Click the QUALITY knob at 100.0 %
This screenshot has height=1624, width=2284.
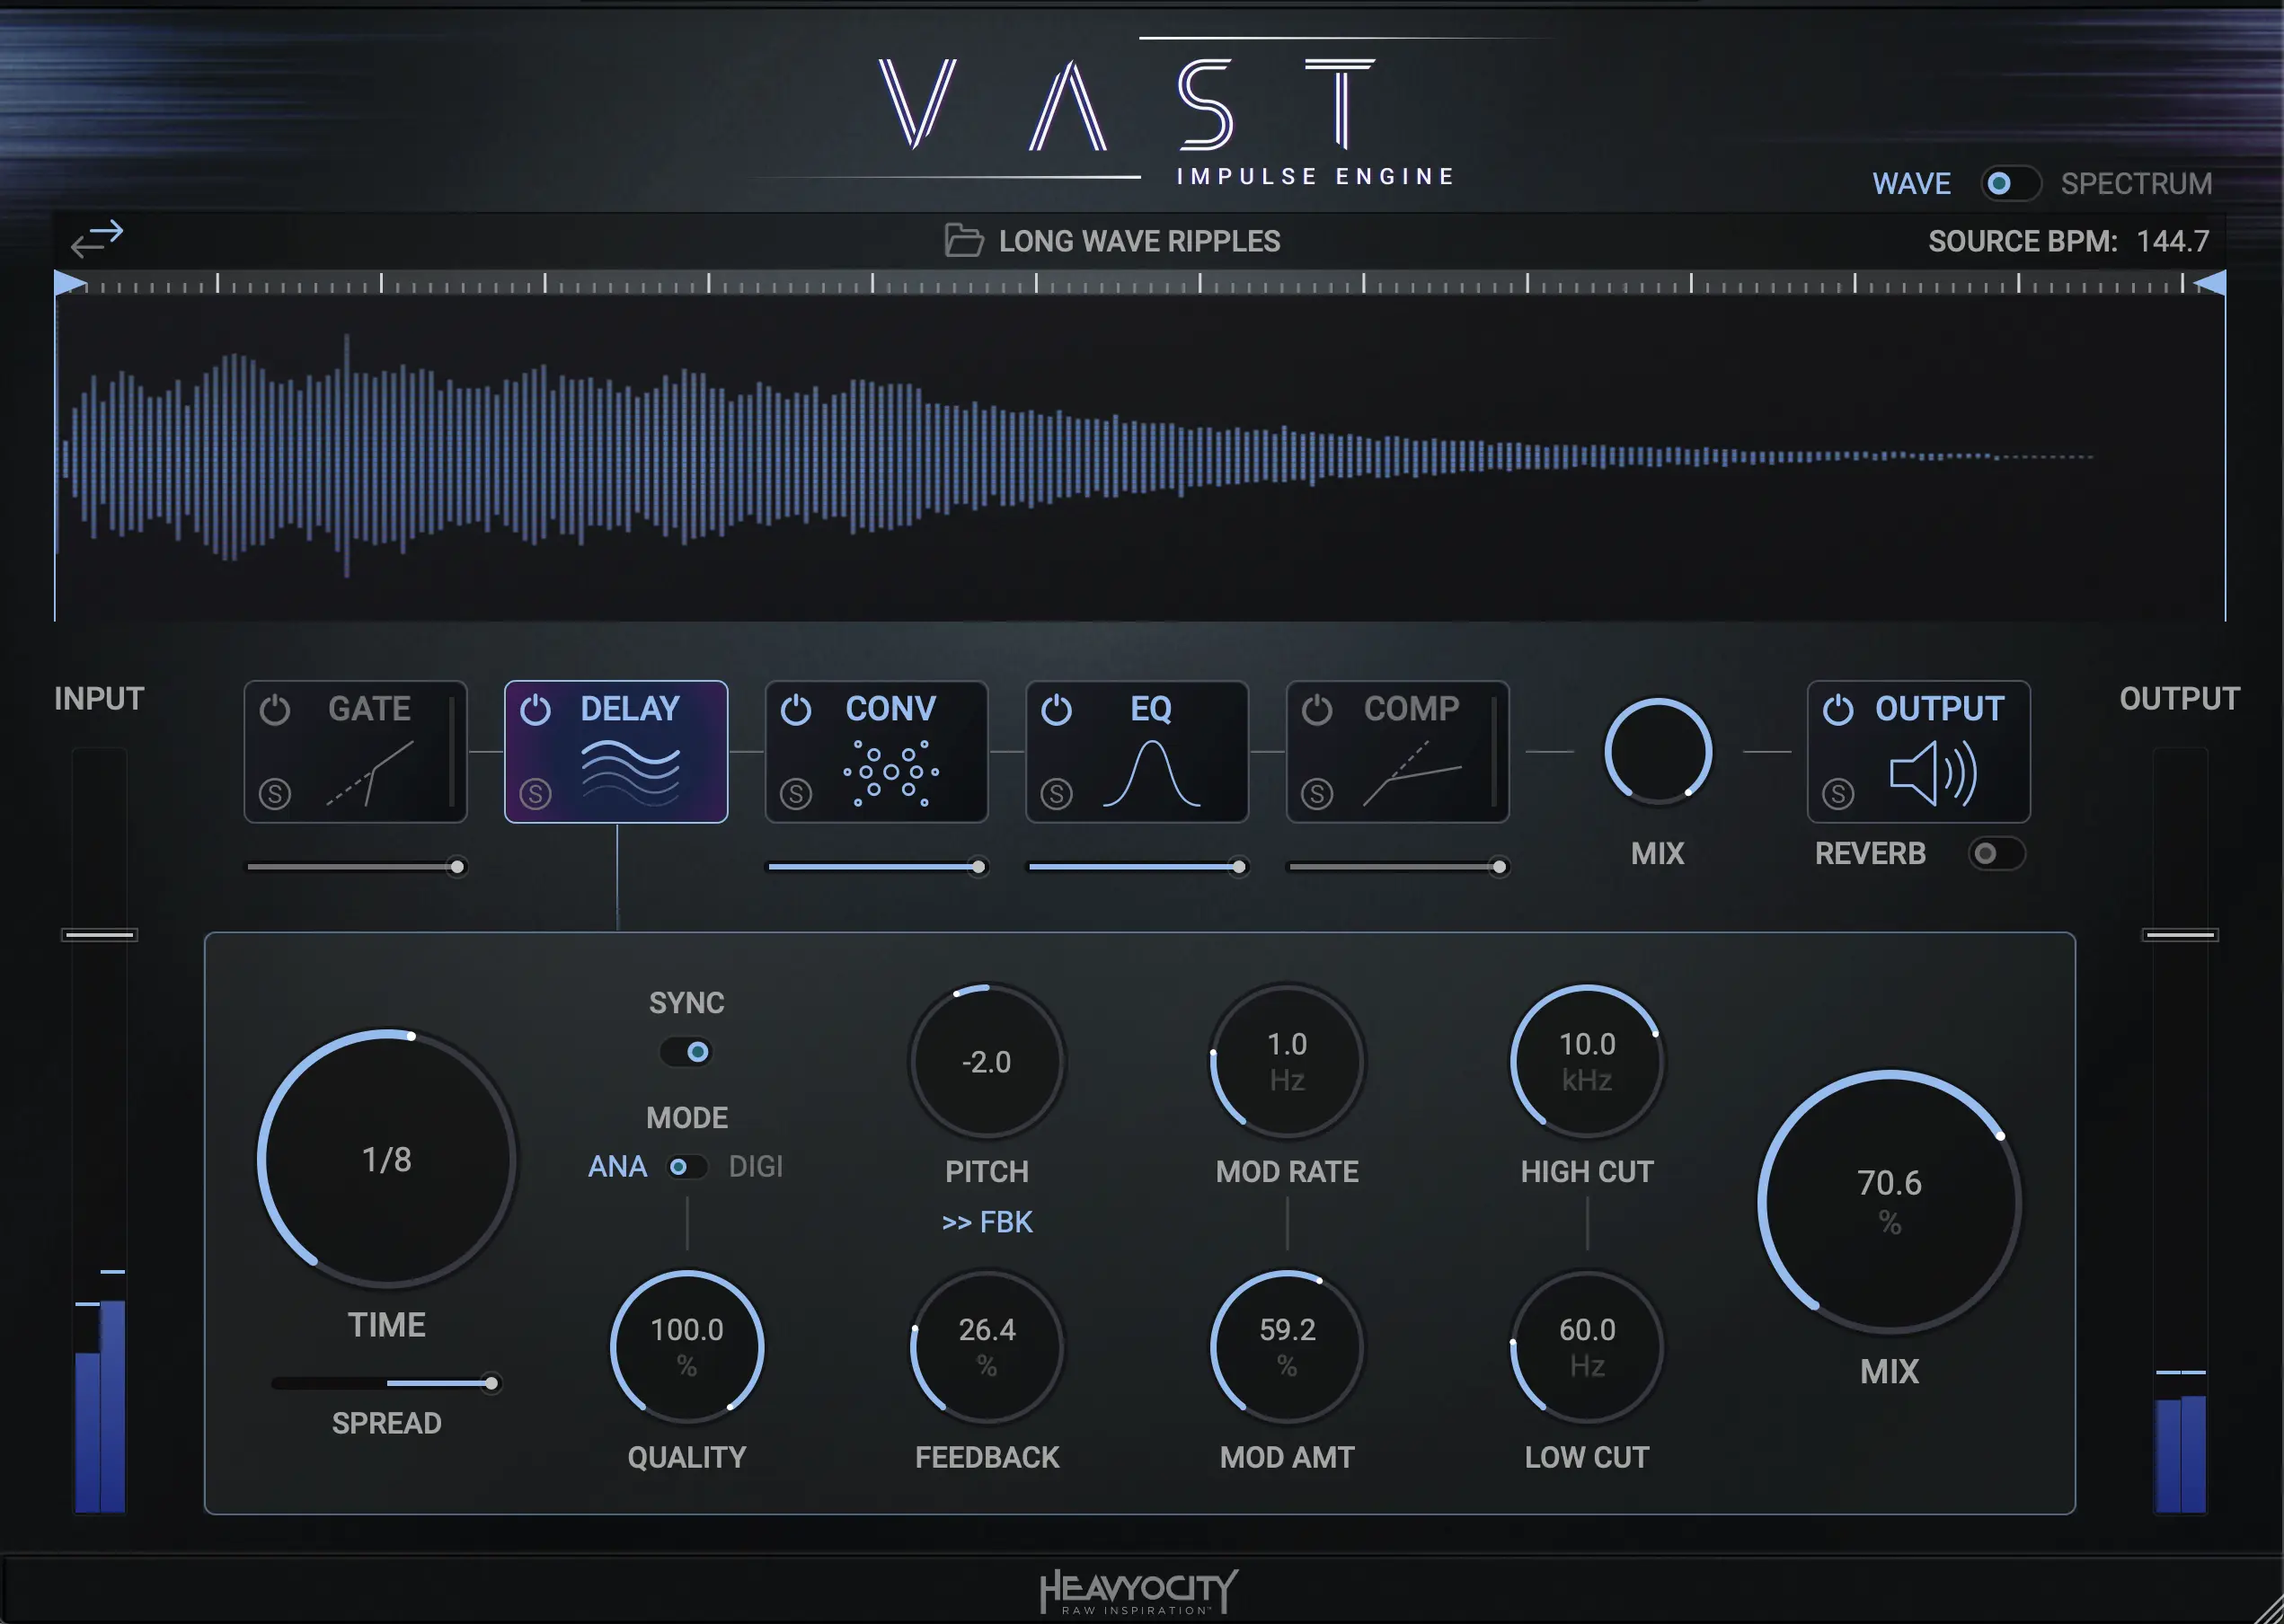coord(687,1347)
